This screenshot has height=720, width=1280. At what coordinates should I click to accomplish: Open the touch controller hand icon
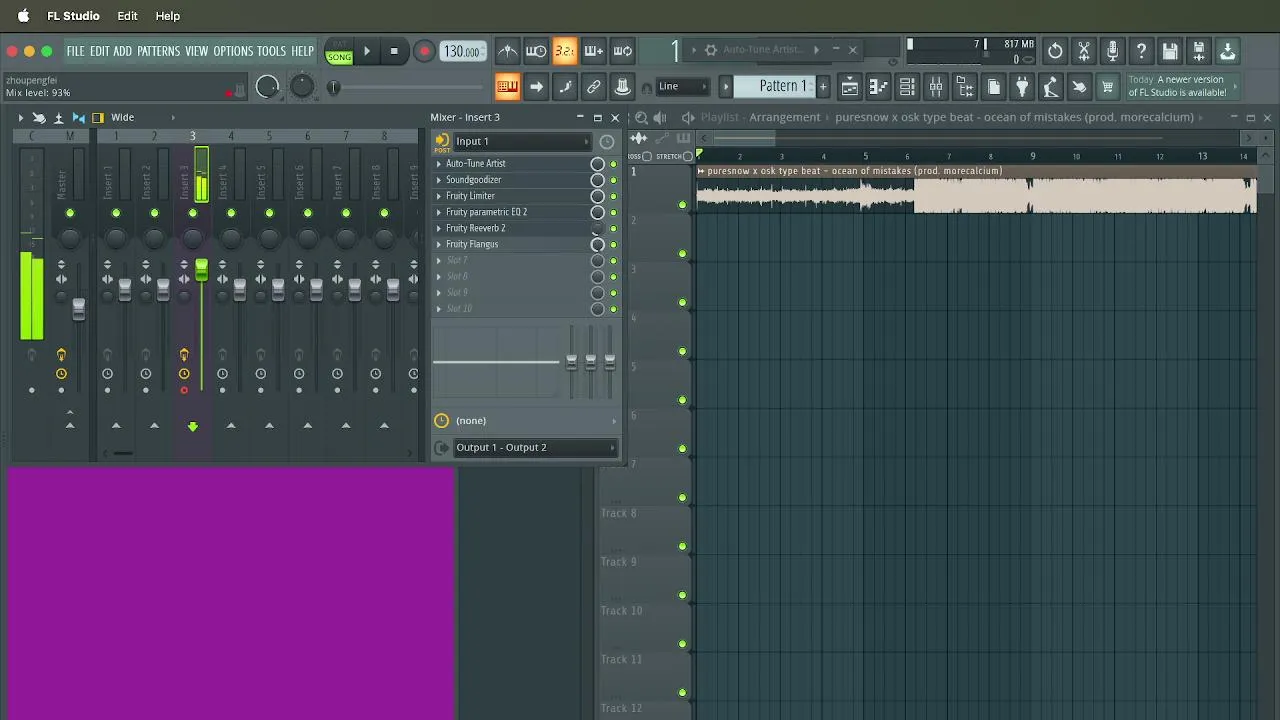[1079, 87]
